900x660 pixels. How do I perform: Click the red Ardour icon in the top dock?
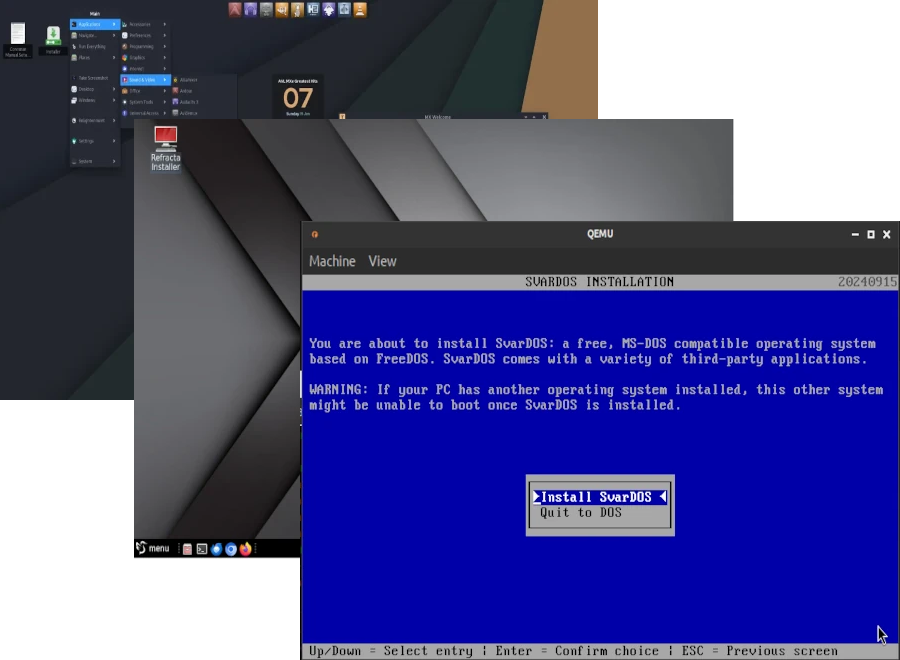click(235, 10)
